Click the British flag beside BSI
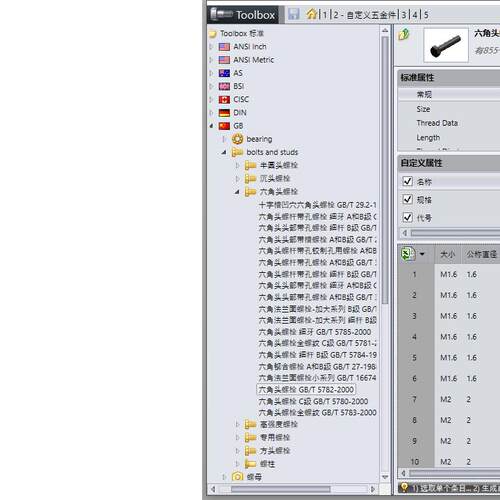Viewport: 500px width, 500px height. pyautogui.click(x=224, y=86)
